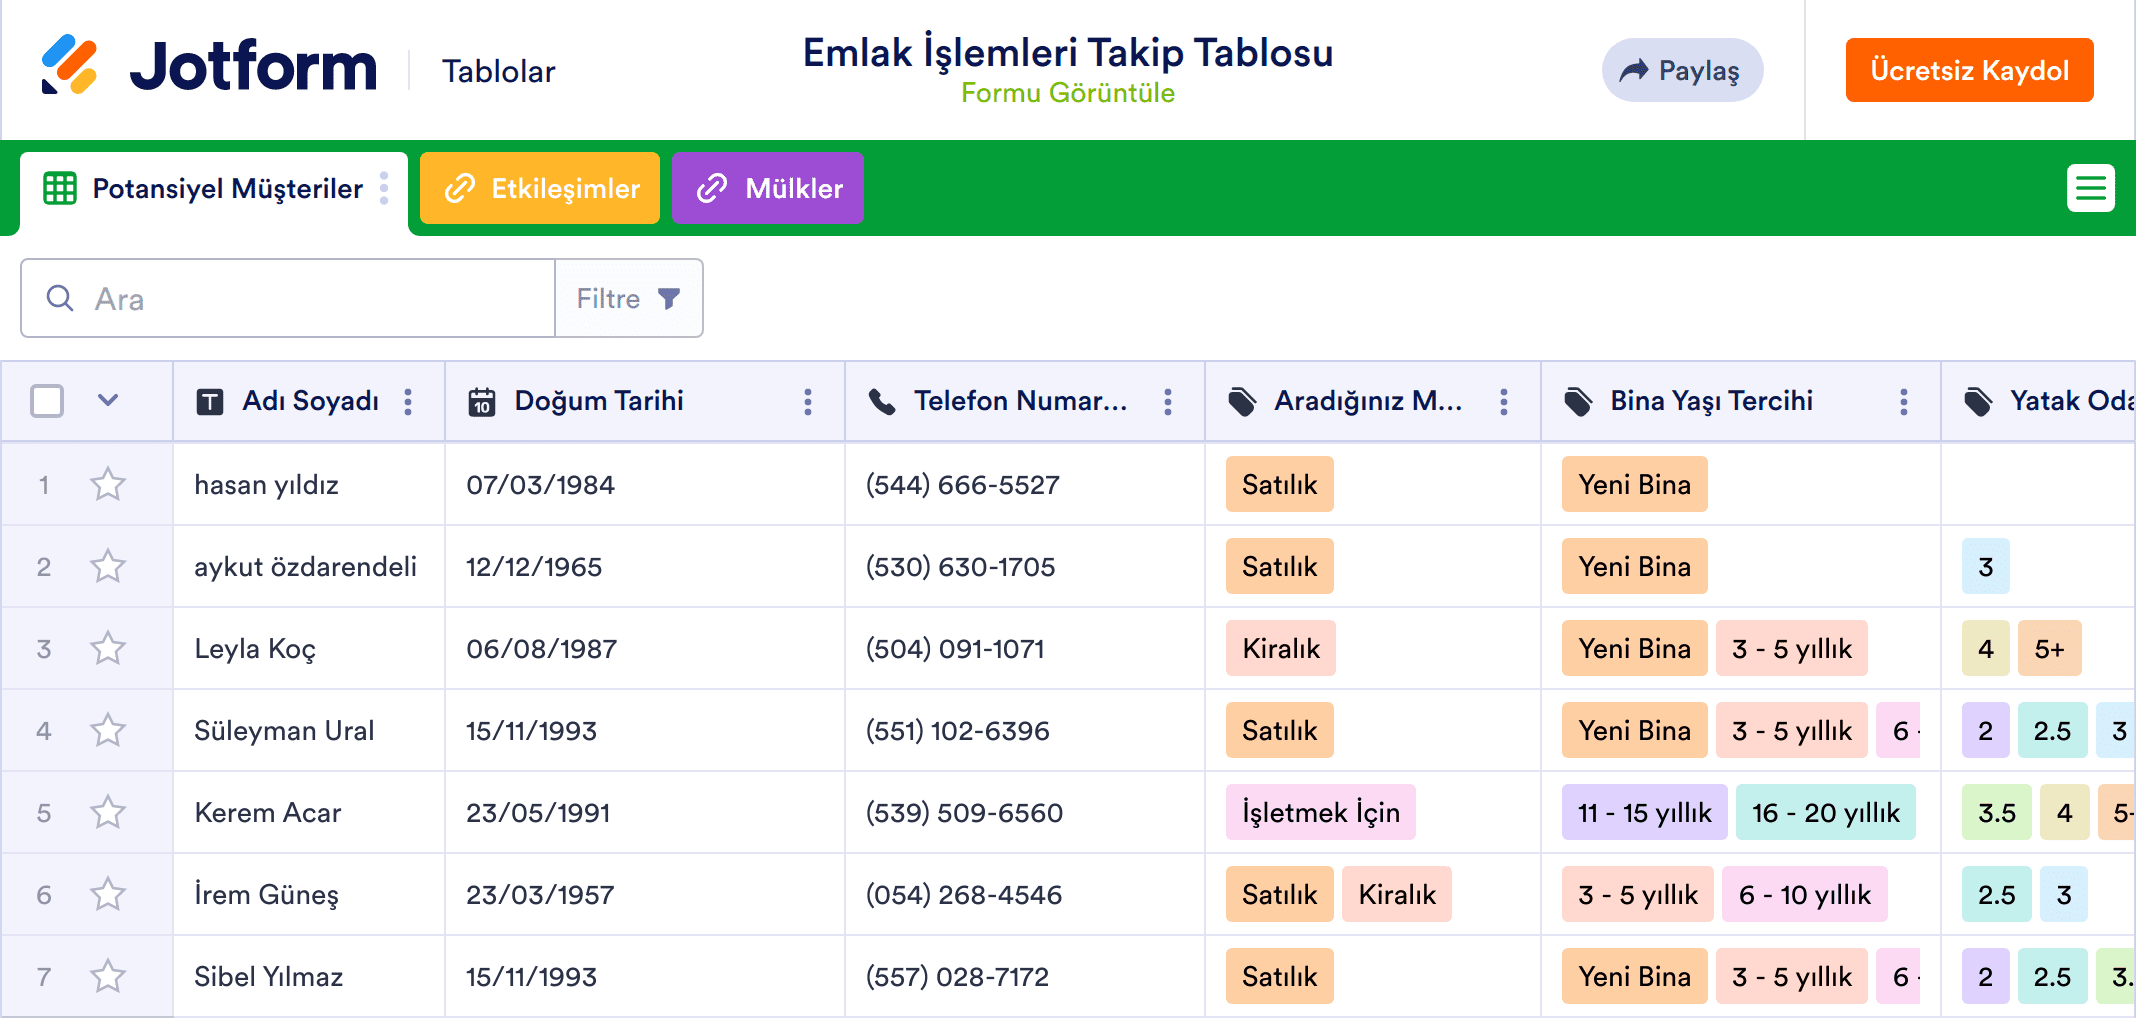Click the İşletmek İçin tag for Kerem Acar
Image resolution: width=2136 pixels, height=1018 pixels.
1320,813
